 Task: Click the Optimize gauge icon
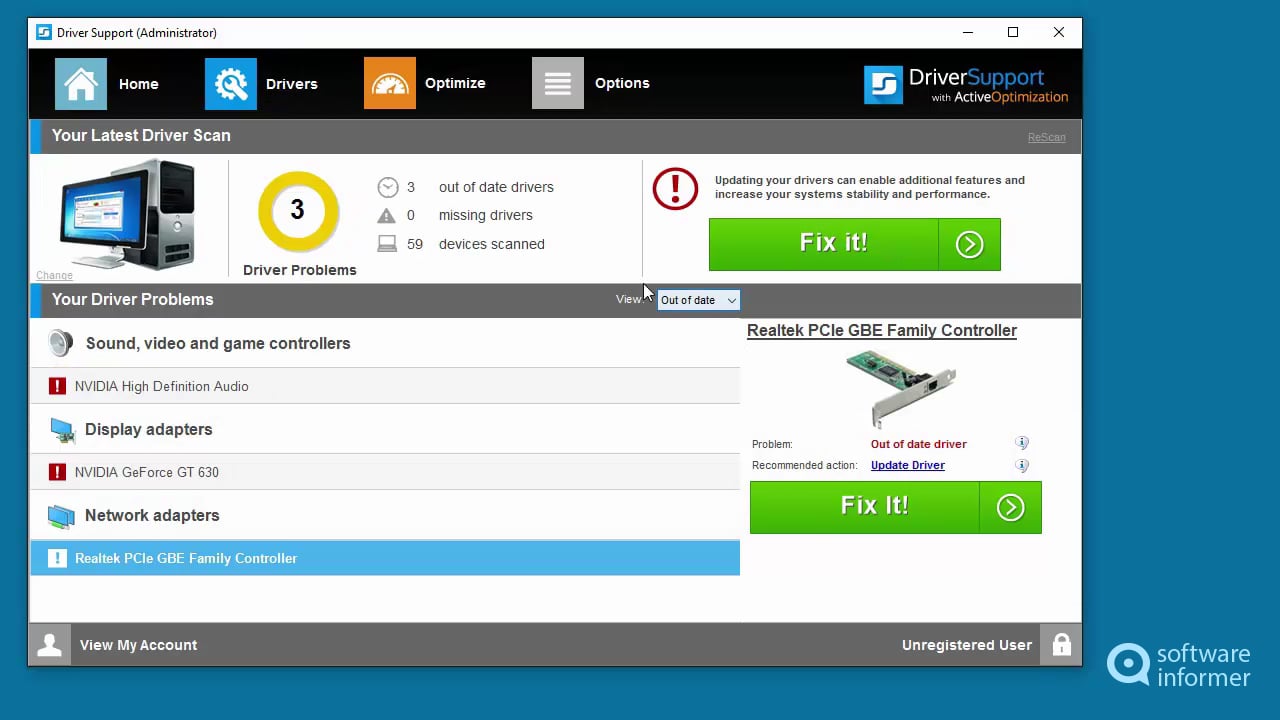[390, 83]
